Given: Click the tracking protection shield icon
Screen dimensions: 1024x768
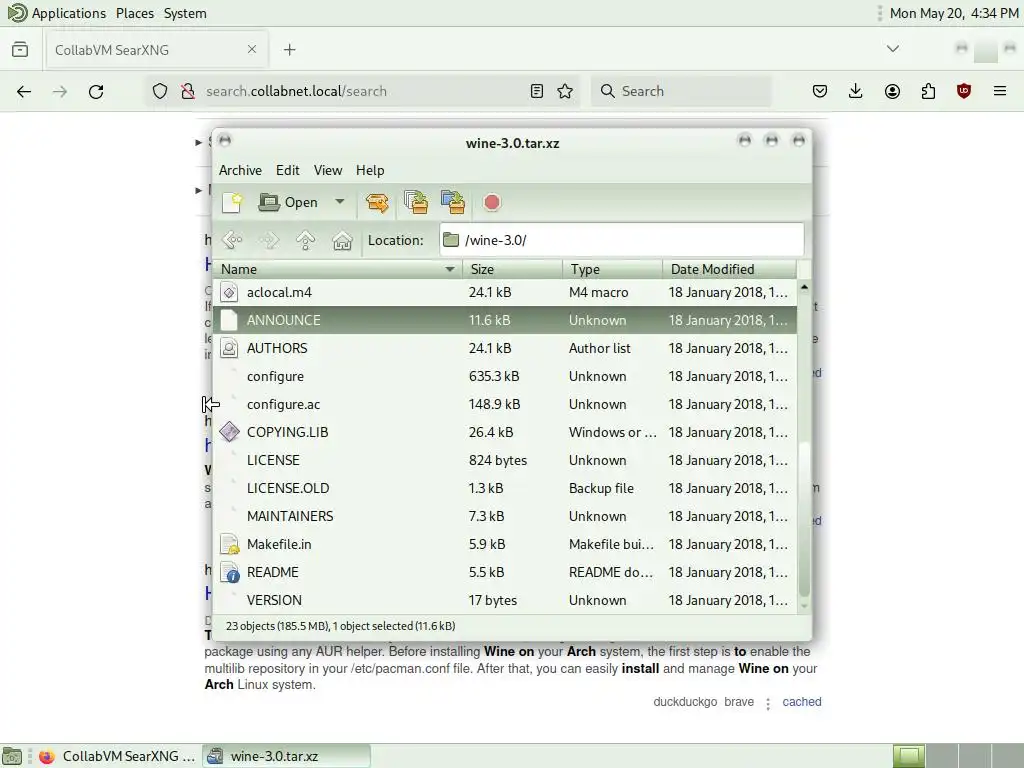Looking at the screenshot, I should tap(159, 91).
